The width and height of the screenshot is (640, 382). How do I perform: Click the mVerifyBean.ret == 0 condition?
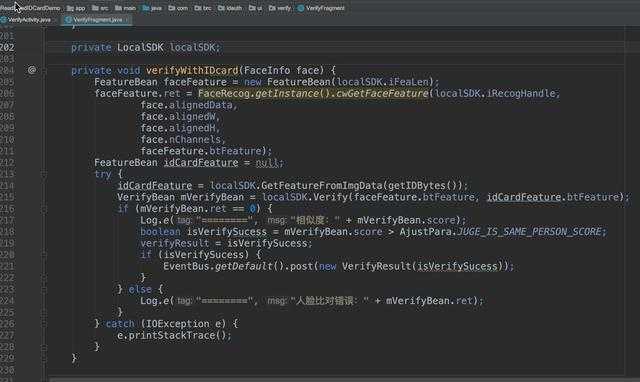[x=198, y=209]
